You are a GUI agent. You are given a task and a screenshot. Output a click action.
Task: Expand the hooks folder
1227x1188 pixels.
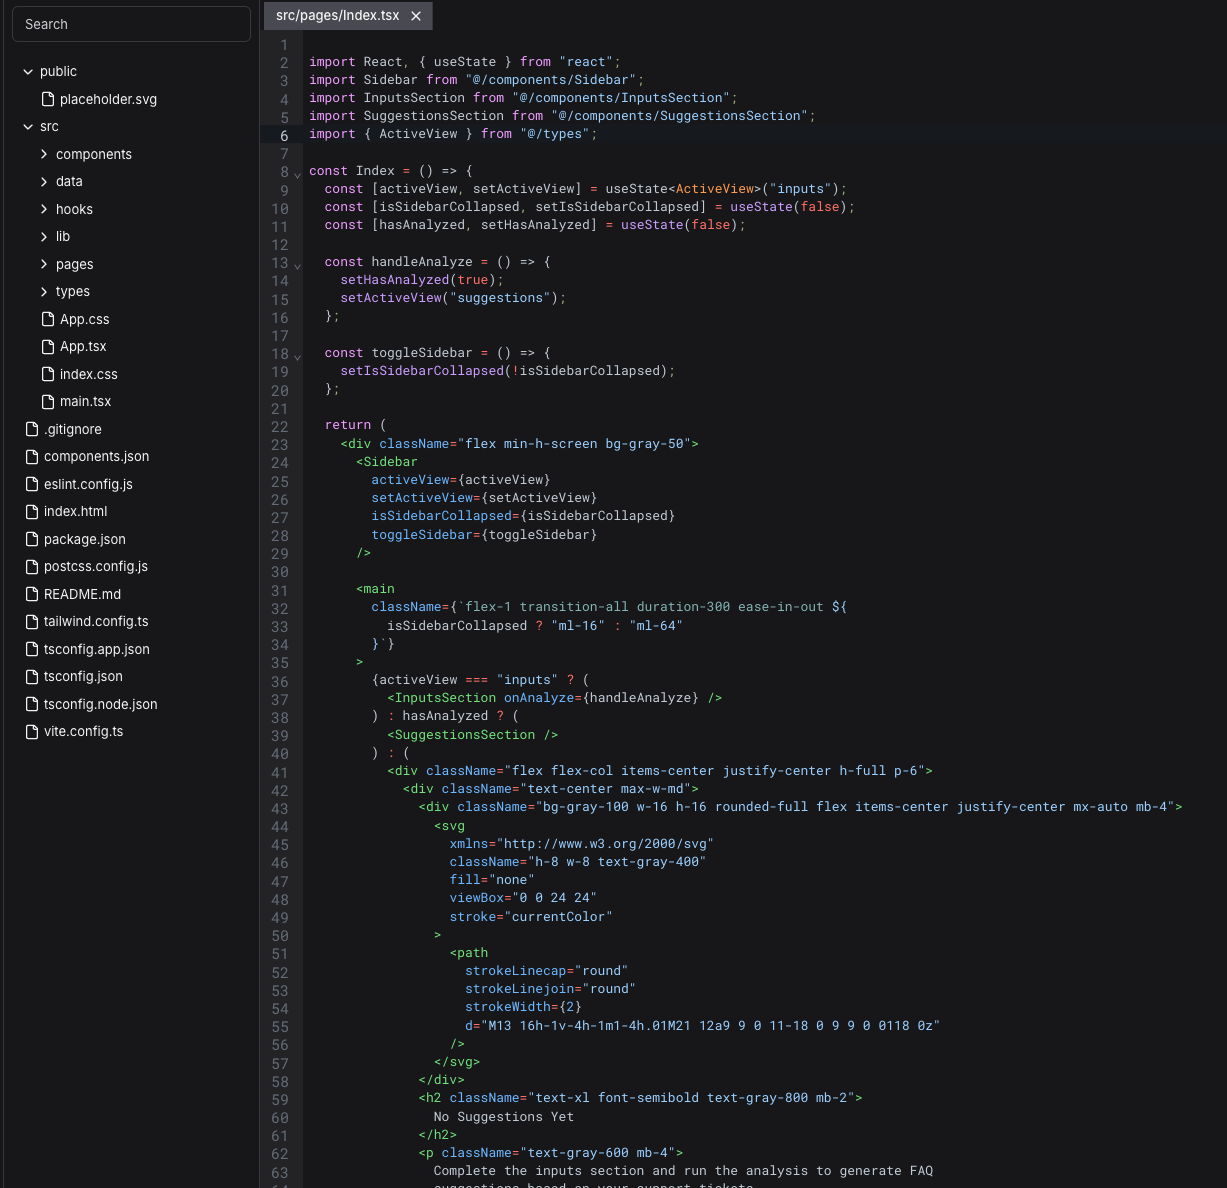44,209
